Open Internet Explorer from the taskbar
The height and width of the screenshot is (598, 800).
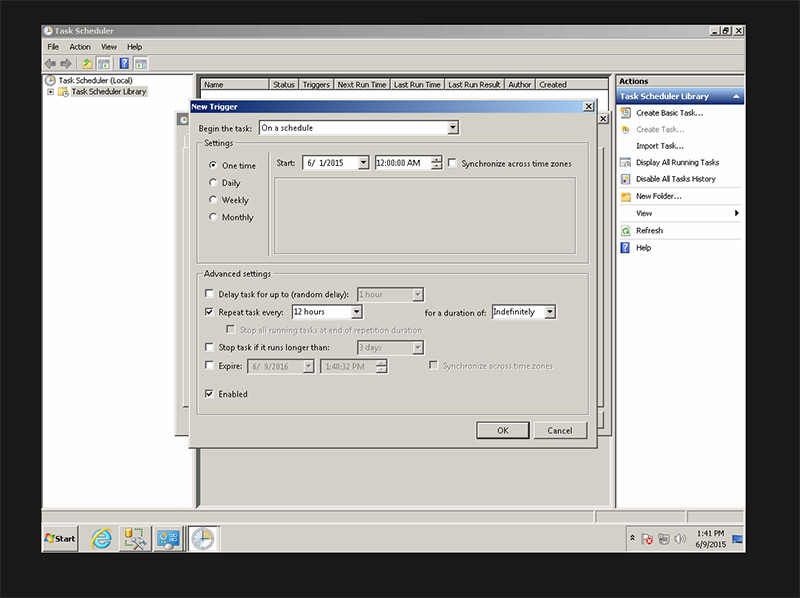coord(102,539)
